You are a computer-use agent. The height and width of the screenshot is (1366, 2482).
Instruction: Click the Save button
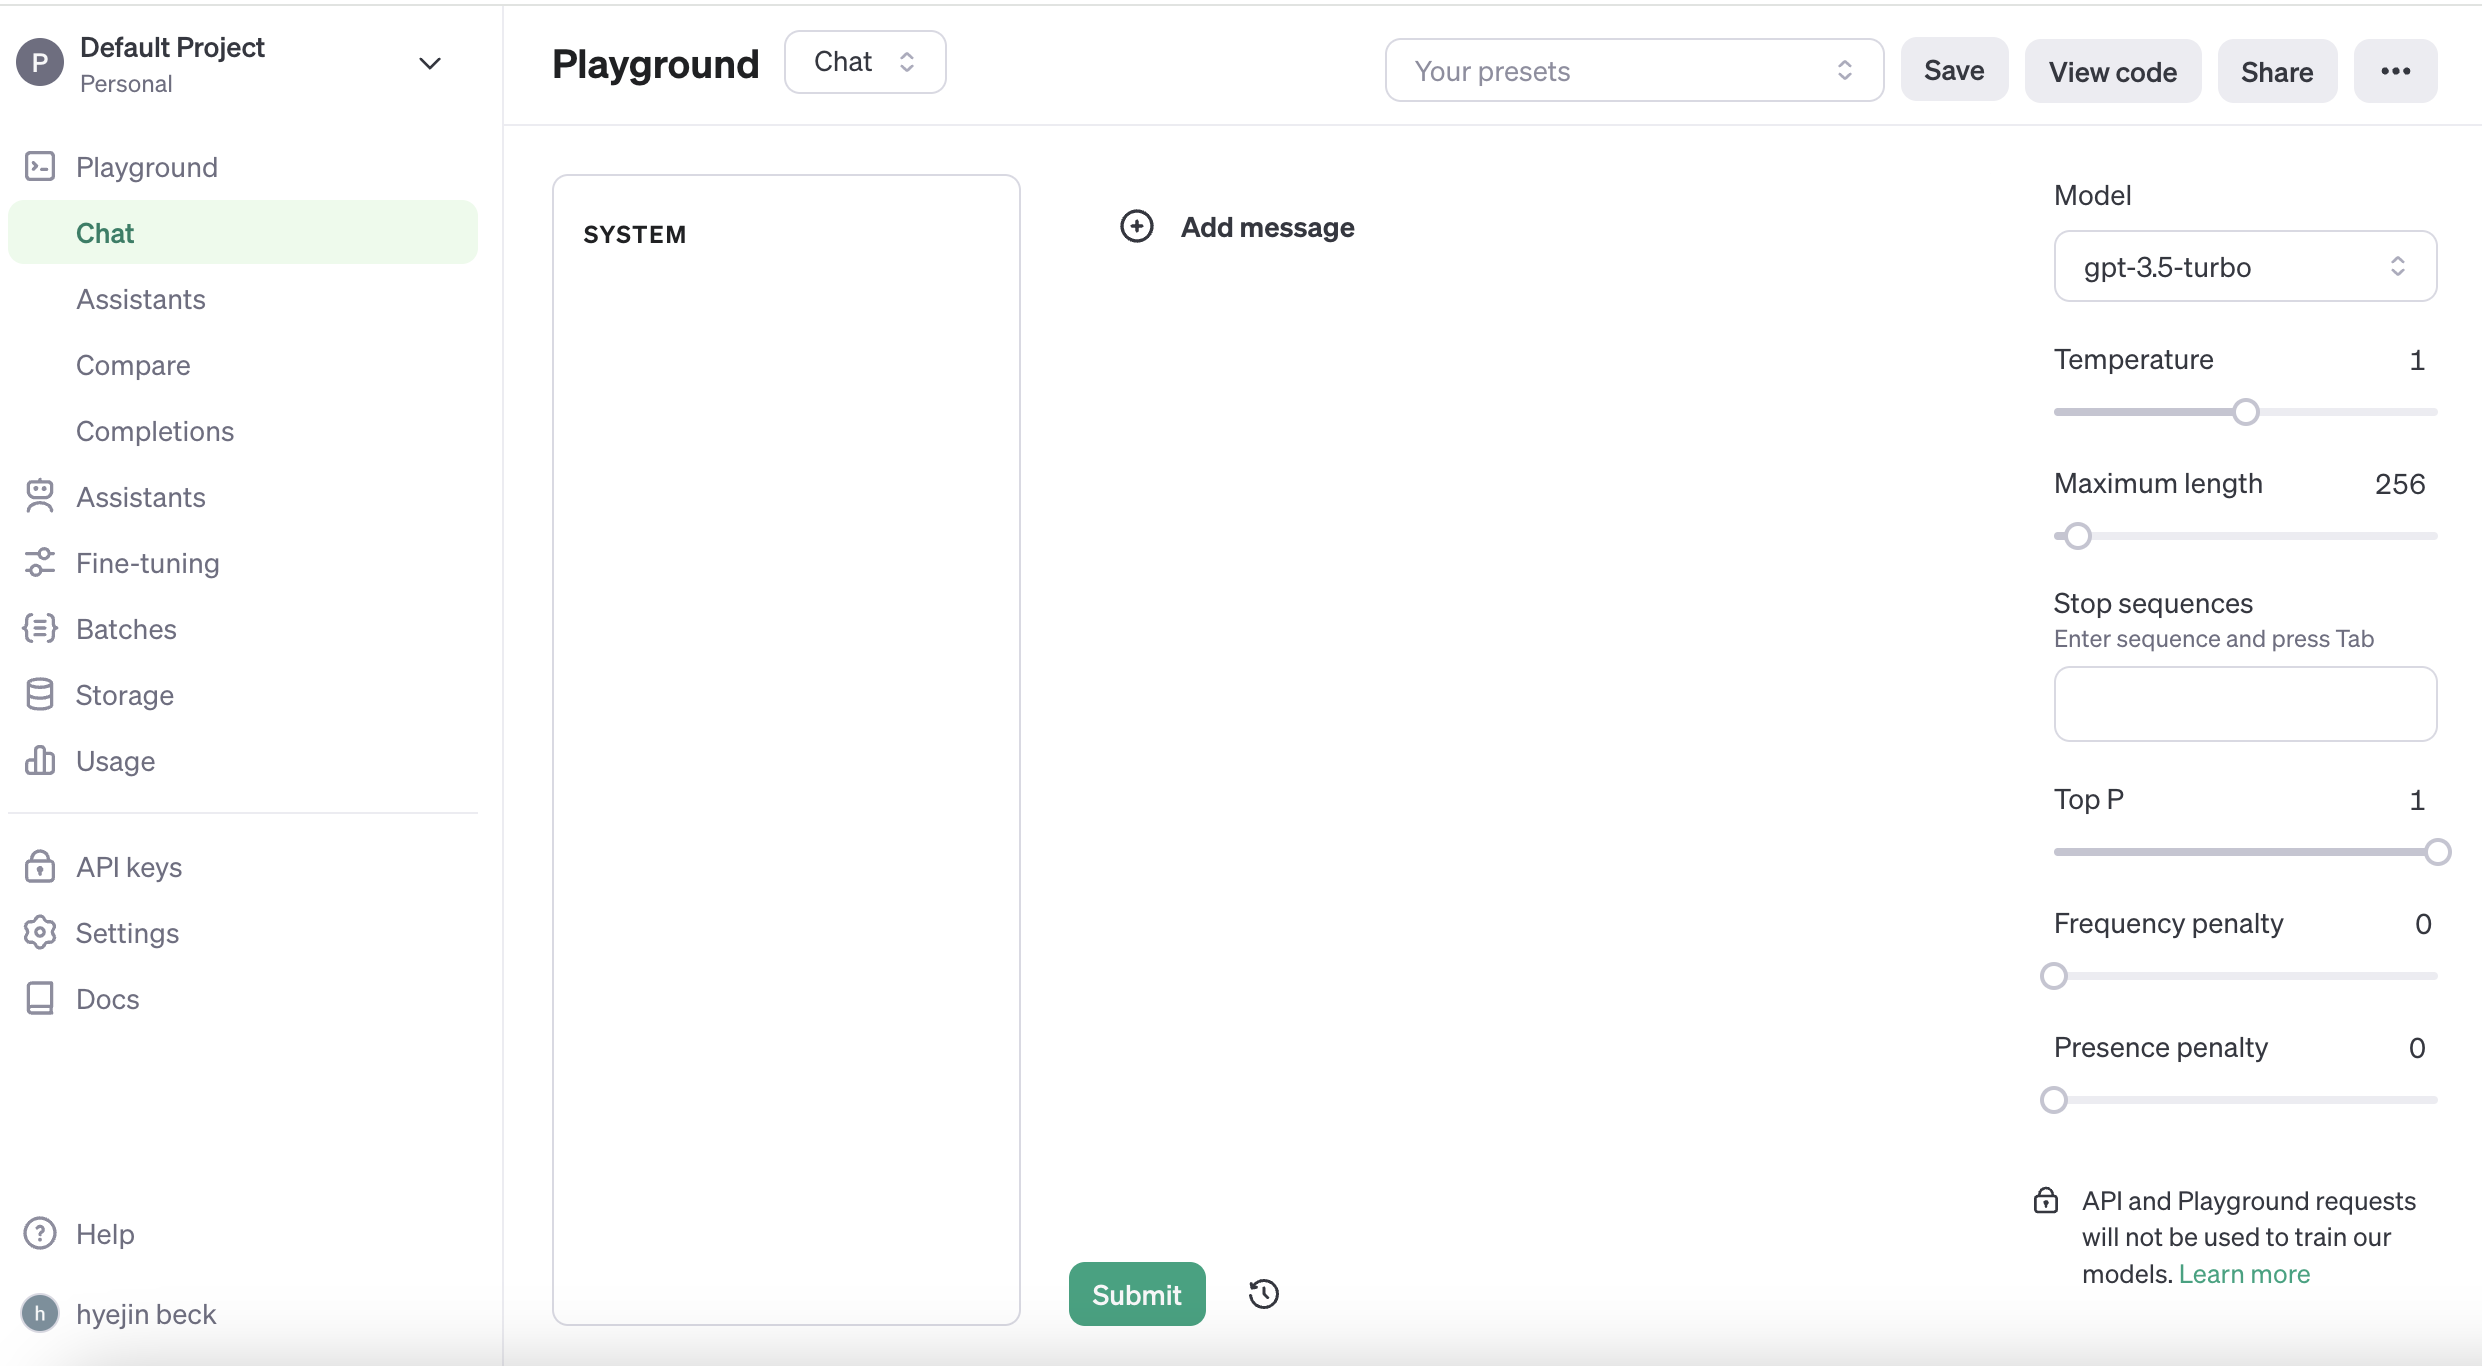[x=1954, y=70]
